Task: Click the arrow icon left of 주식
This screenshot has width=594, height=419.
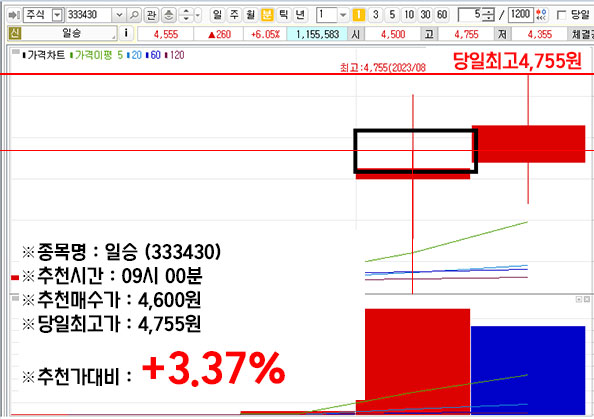Action: 14,15
